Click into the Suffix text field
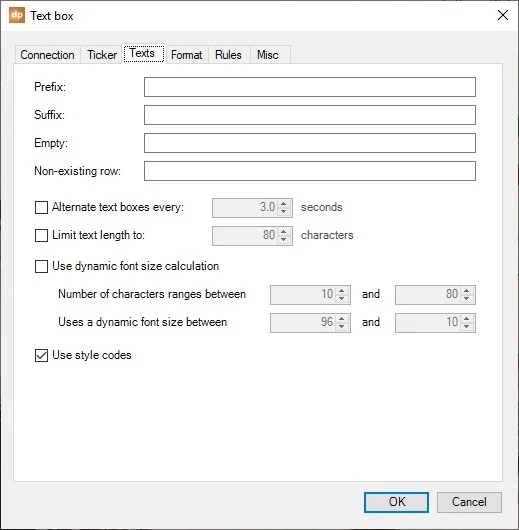Viewport: 519px width, 530px height. (310, 115)
